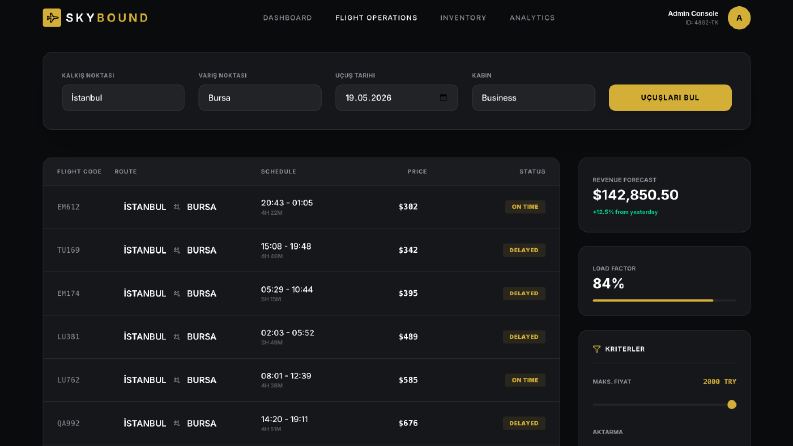793x446 pixels.
Task: Click the Schedule column header
Action: 279,172
